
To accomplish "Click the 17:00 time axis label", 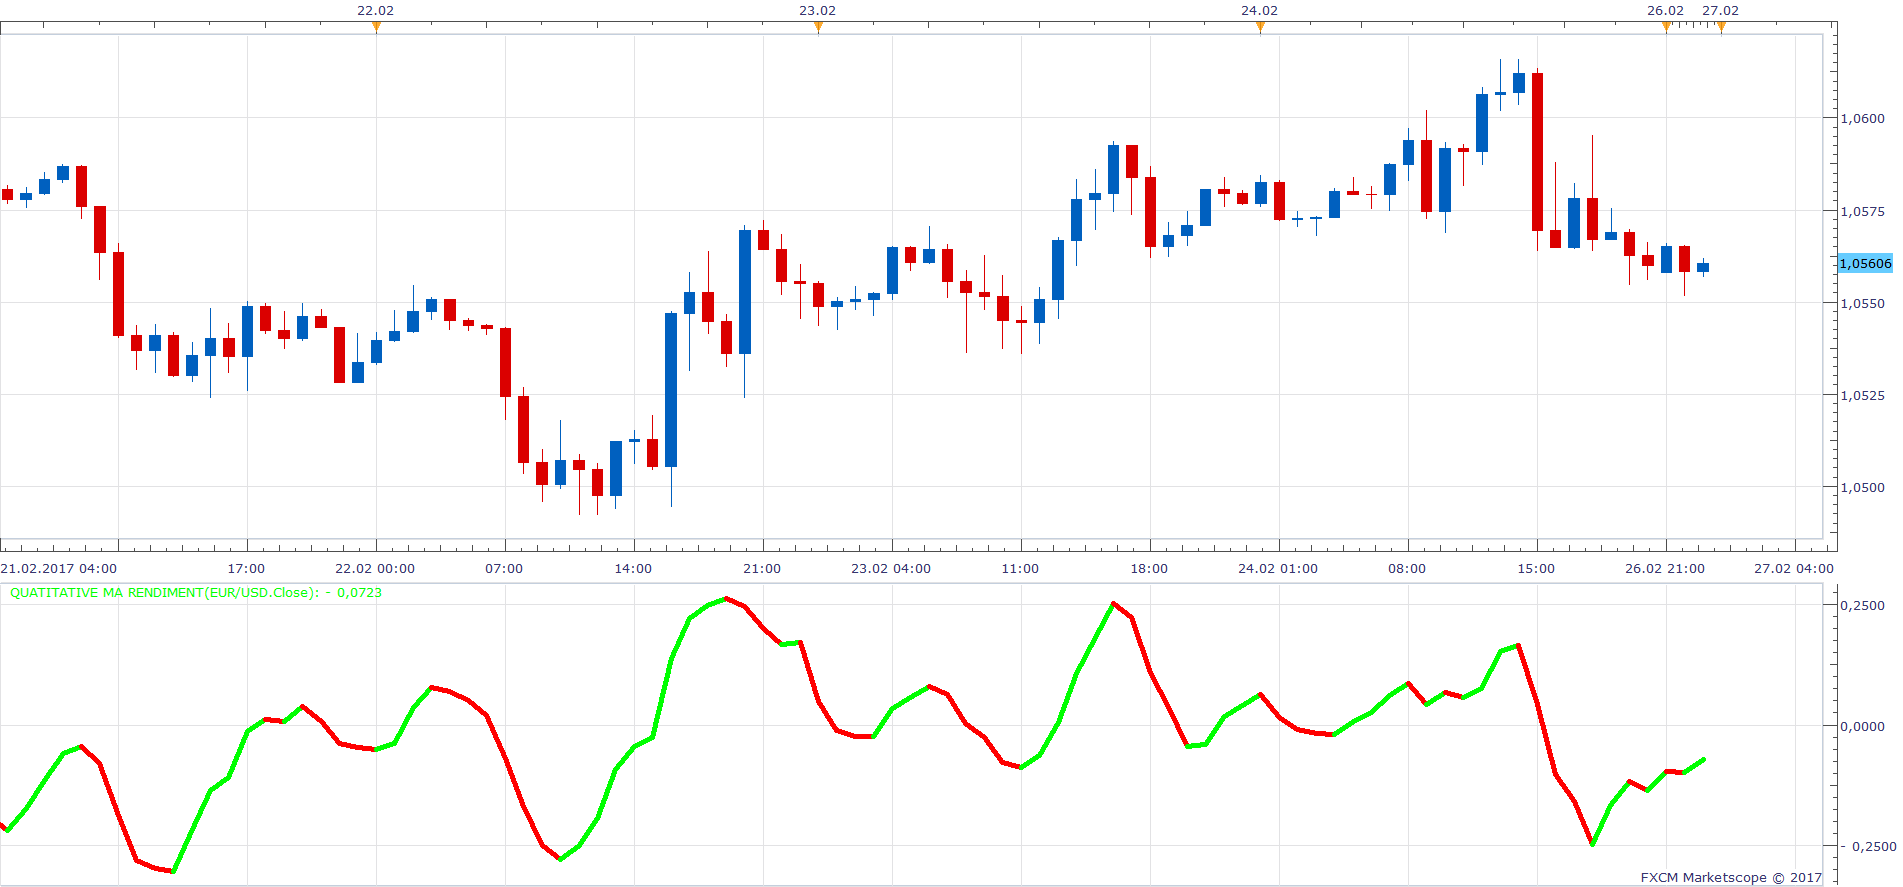I will coord(246,568).
